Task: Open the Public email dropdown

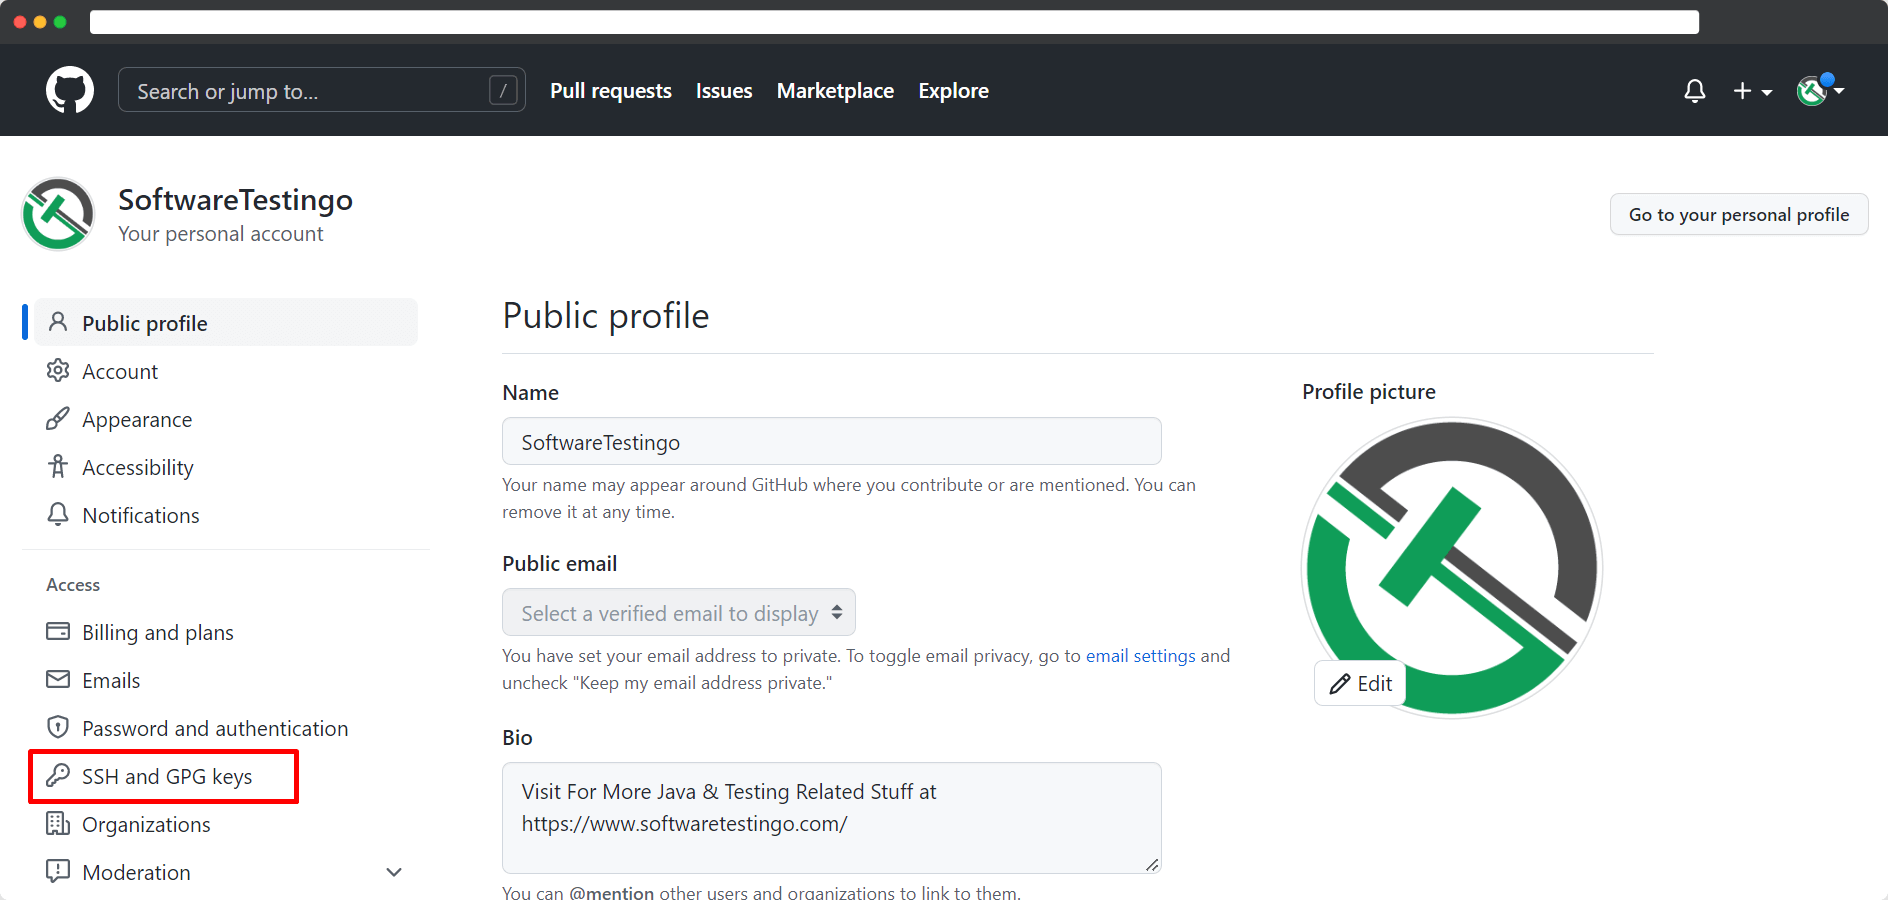Action: [x=679, y=612]
